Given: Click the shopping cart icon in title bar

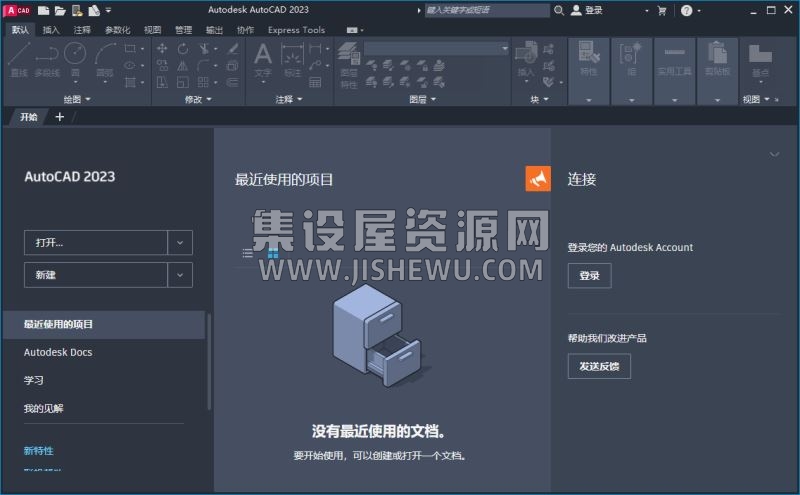Looking at the screenshot, I should [662, 10].
